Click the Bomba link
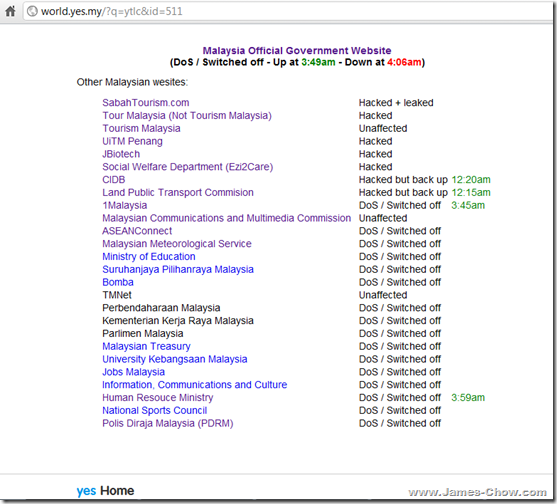The height and width of the screenshot is (504, 557). pyautogui.click(x=118, y=282)
